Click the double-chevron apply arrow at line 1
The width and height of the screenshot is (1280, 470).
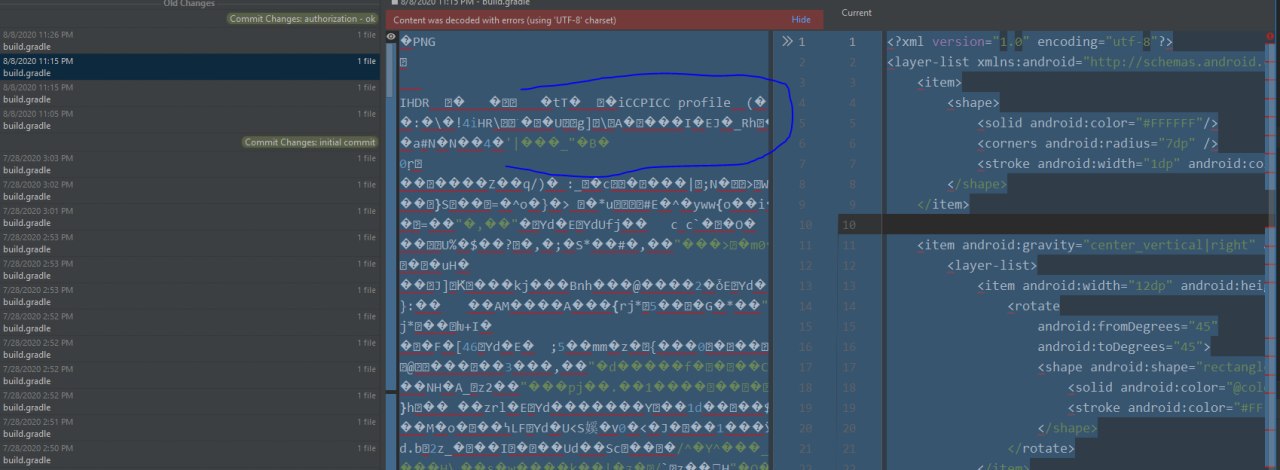point(787,41)
